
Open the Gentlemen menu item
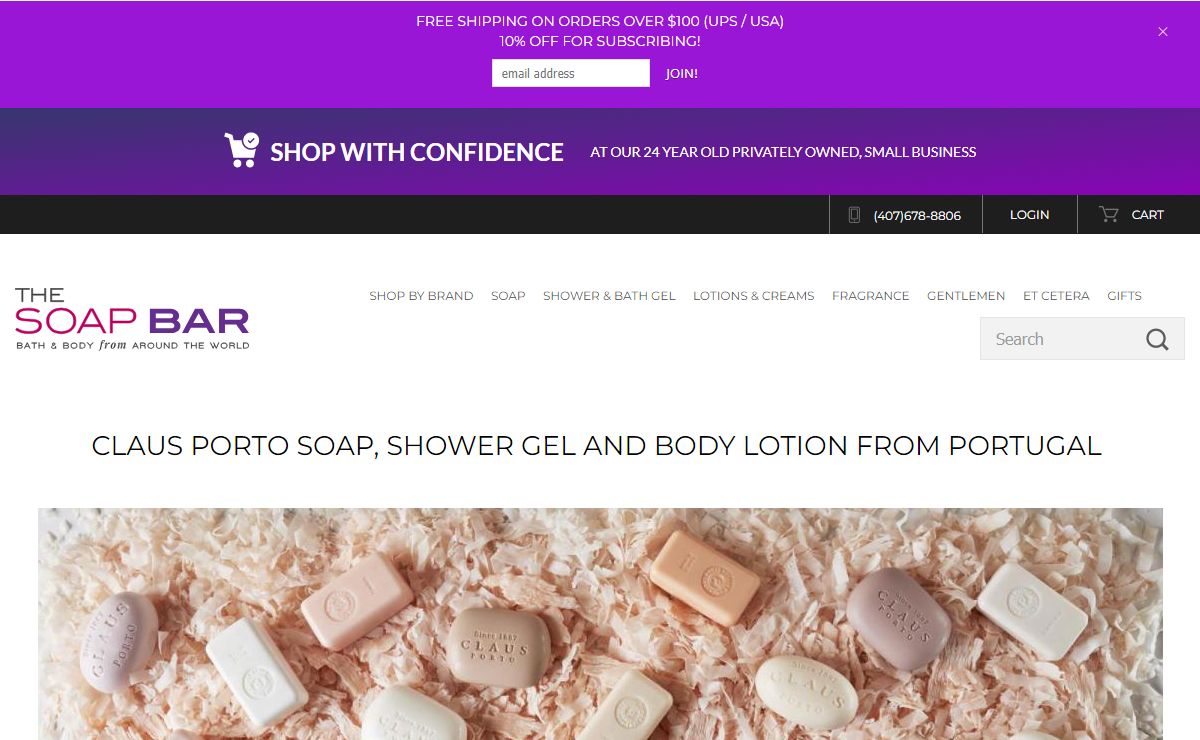[966, 296]
